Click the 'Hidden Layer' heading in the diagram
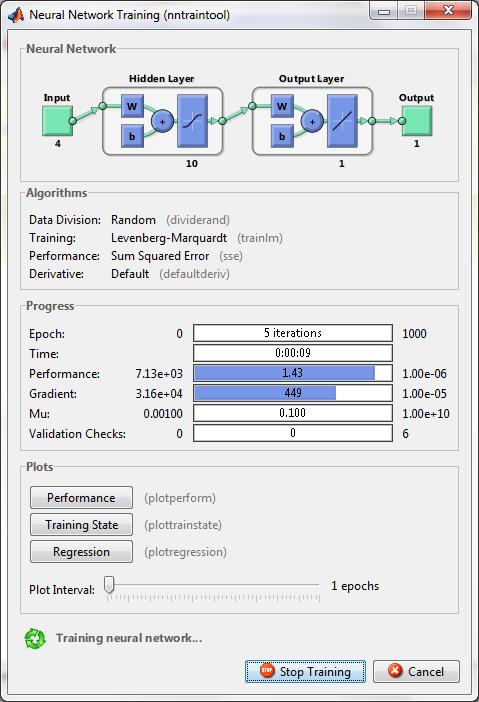 pyautogui.click(x=162, y=79)
